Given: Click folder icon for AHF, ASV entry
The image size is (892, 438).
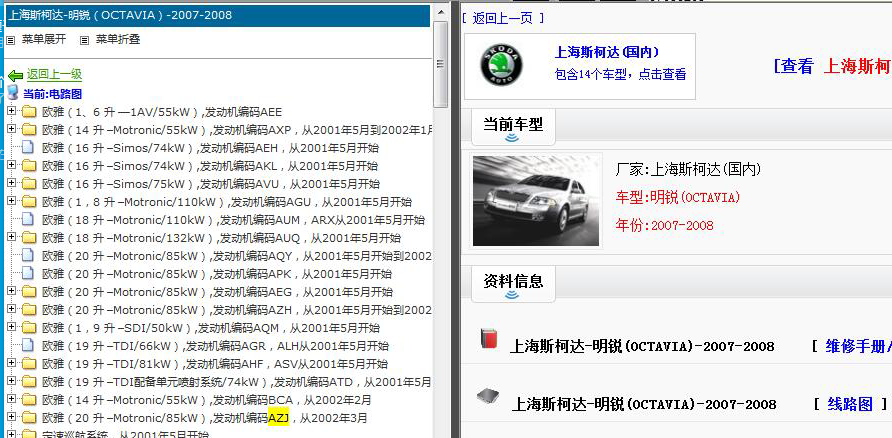Looking at the screenshot, I should [28, 363].
